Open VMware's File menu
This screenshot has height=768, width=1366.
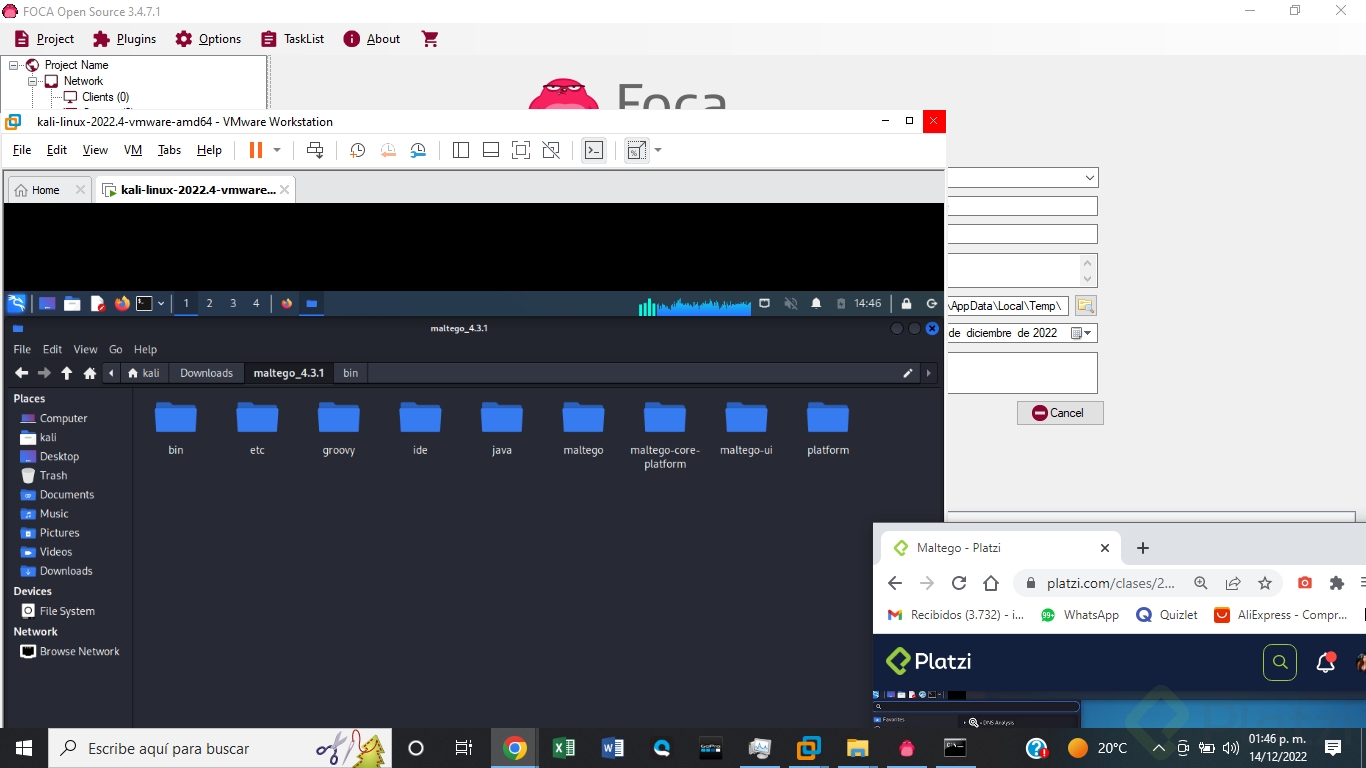(x=22, y=150)
